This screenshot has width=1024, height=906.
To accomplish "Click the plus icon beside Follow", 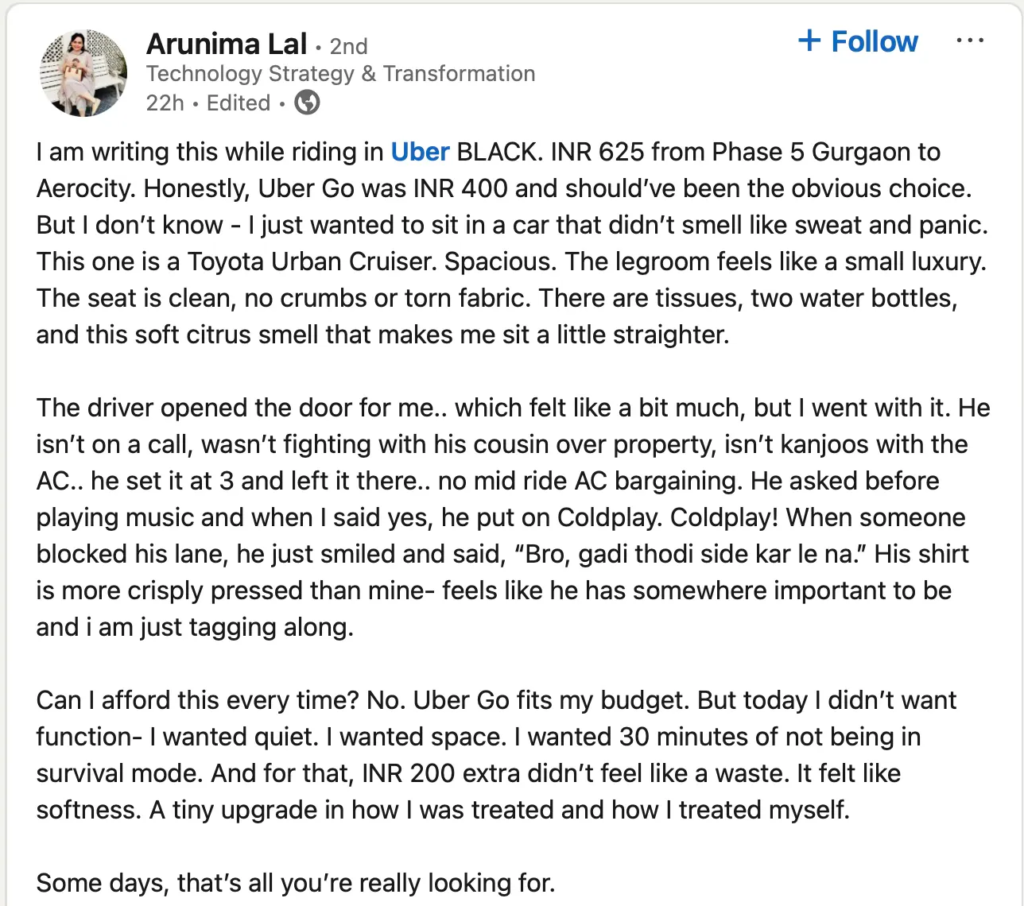I will (809, 40).
